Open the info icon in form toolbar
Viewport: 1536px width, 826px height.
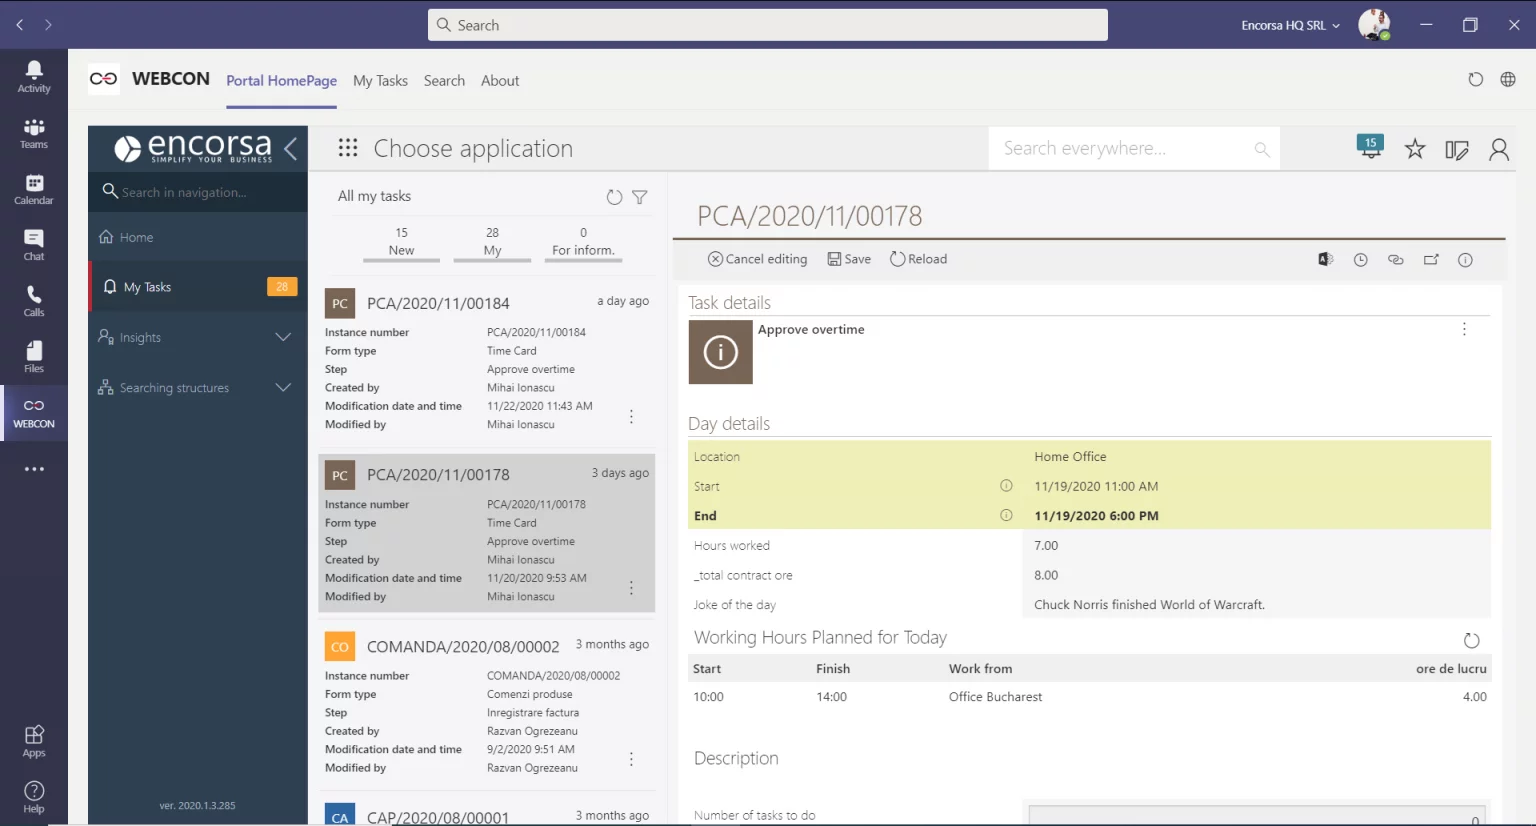pos(1466,260)
